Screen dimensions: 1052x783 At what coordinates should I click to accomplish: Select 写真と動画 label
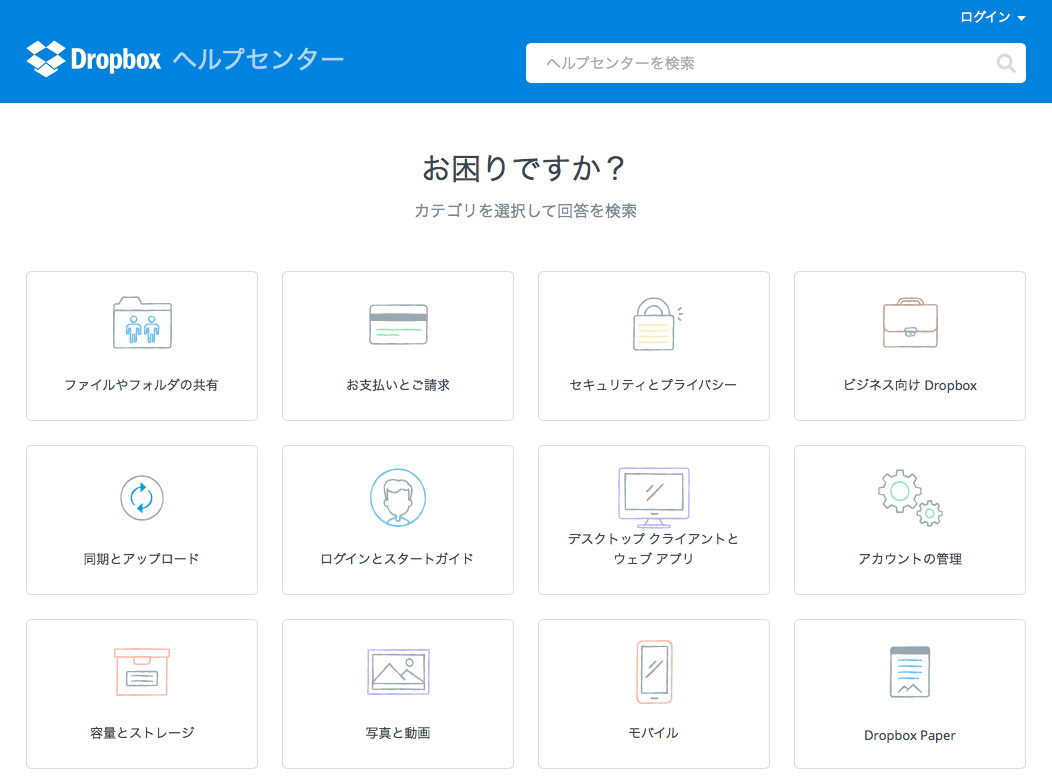pyautogui.click(x=398, y=733)
